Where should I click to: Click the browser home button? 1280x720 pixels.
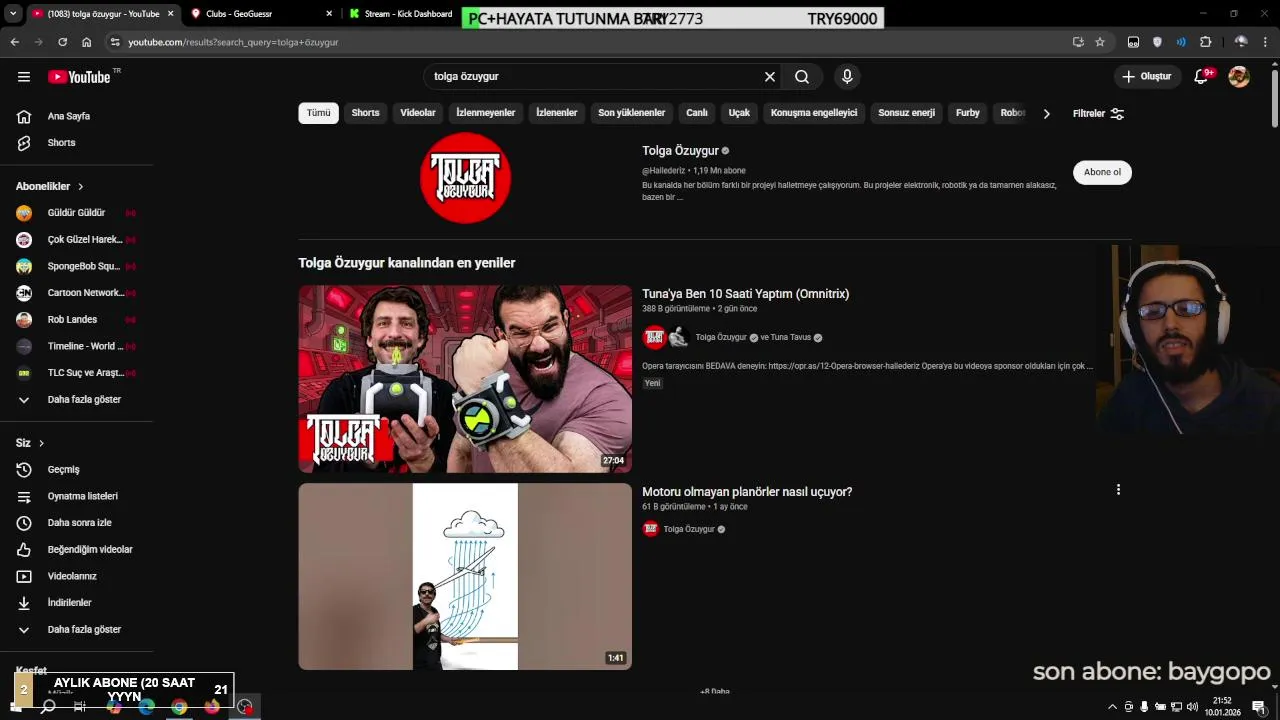pyautogui.click(x=87, y=42)
